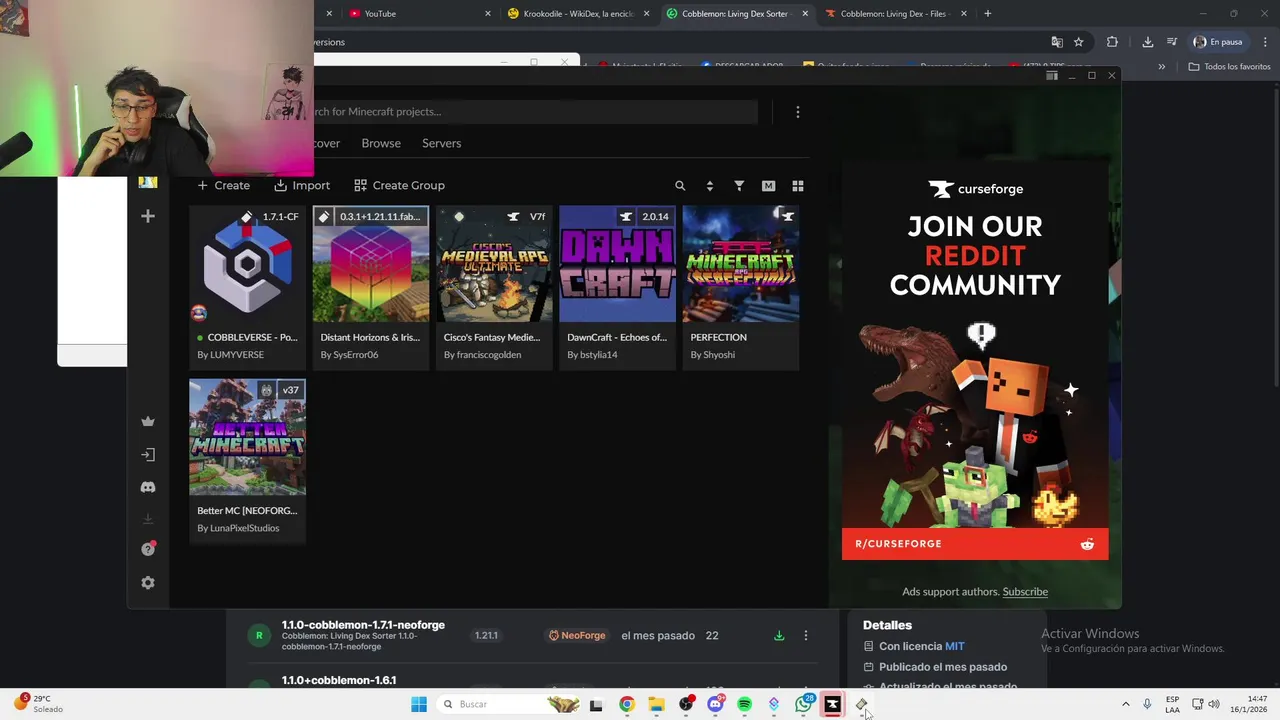Click the Subscribe link under ad

[1025, 592]
